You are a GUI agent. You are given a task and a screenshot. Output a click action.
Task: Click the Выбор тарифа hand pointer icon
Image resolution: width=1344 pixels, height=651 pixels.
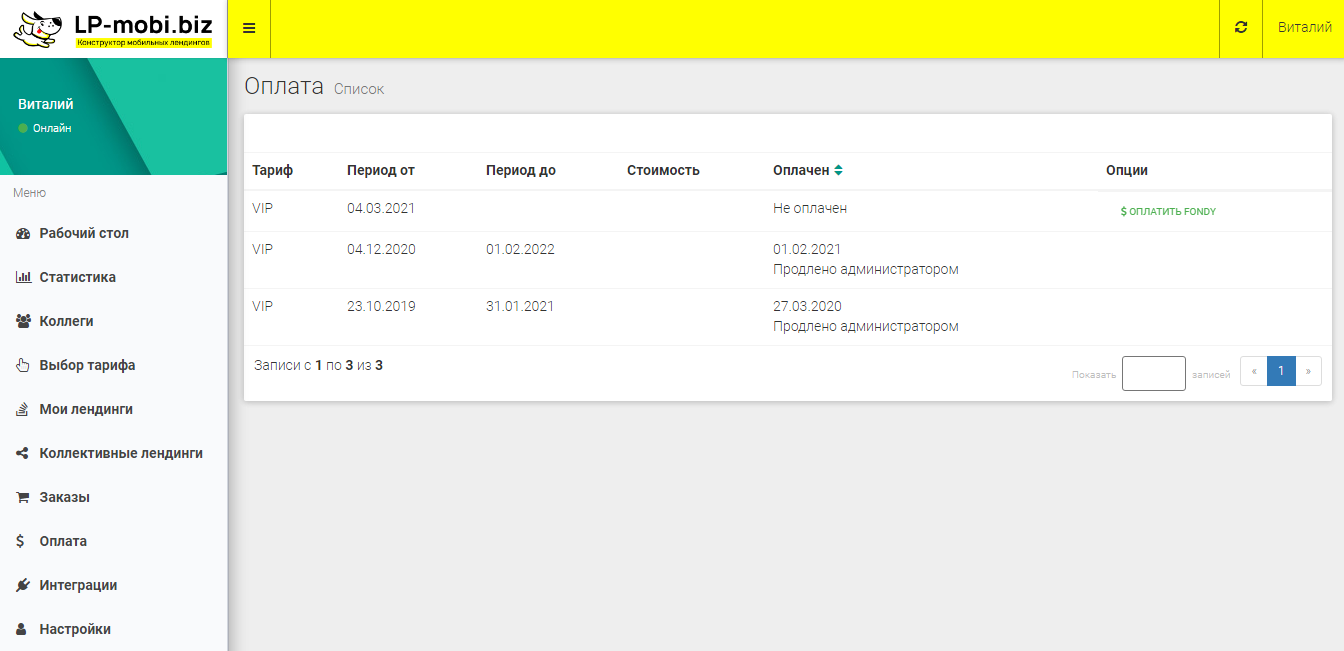pyautogui.click(x=23, y=366)
